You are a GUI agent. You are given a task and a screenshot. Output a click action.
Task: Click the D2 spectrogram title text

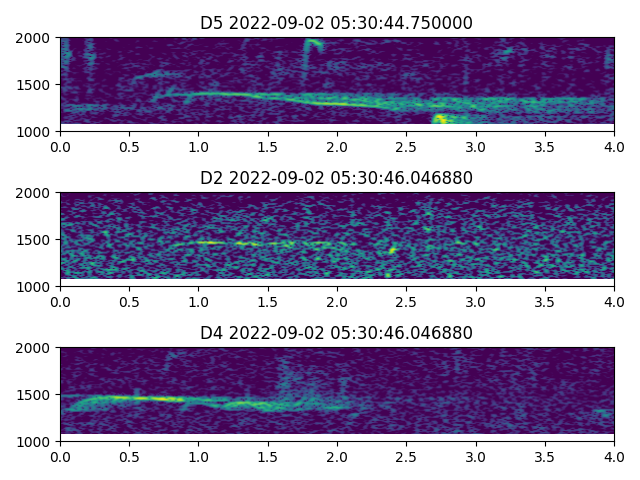337,178
